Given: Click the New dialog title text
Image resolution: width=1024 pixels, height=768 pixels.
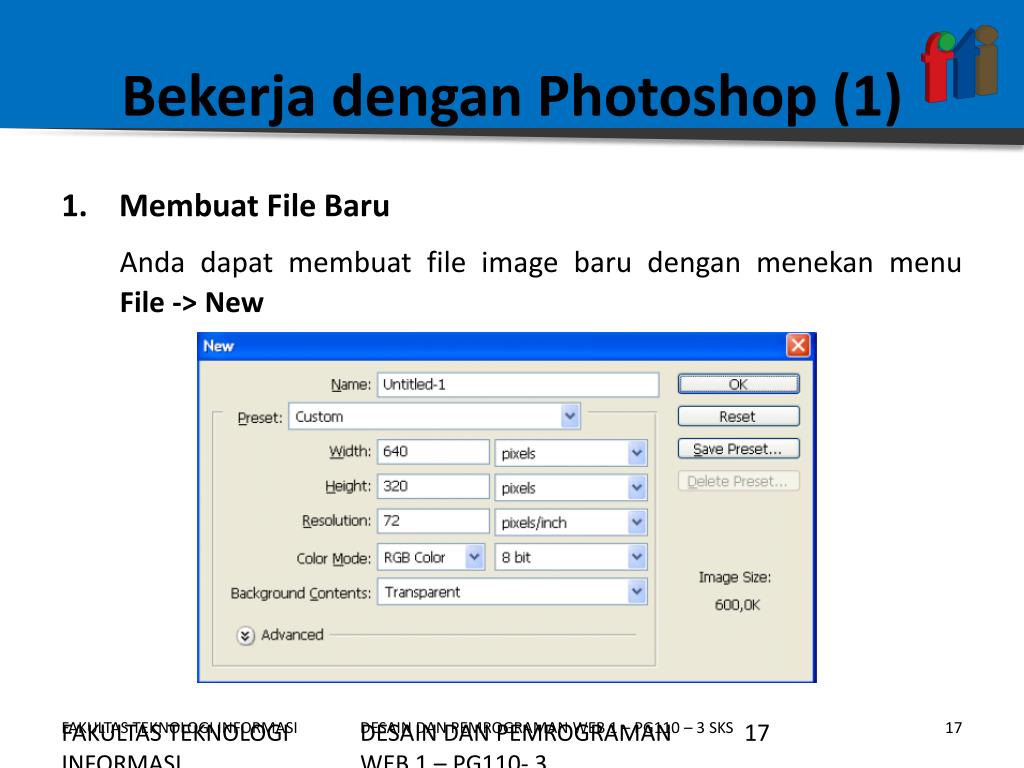Looking at the screenshot, I should [x=218, y=345].
